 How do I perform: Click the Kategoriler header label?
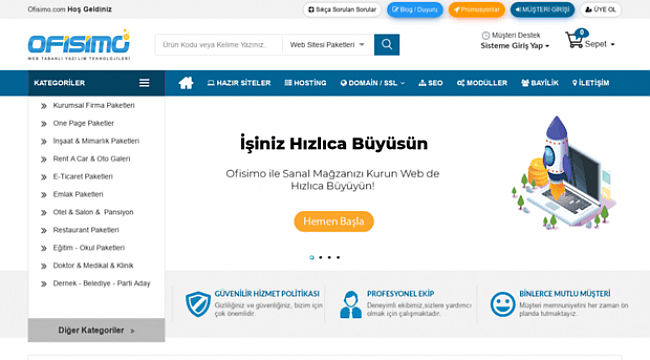(x=59, y=83)
